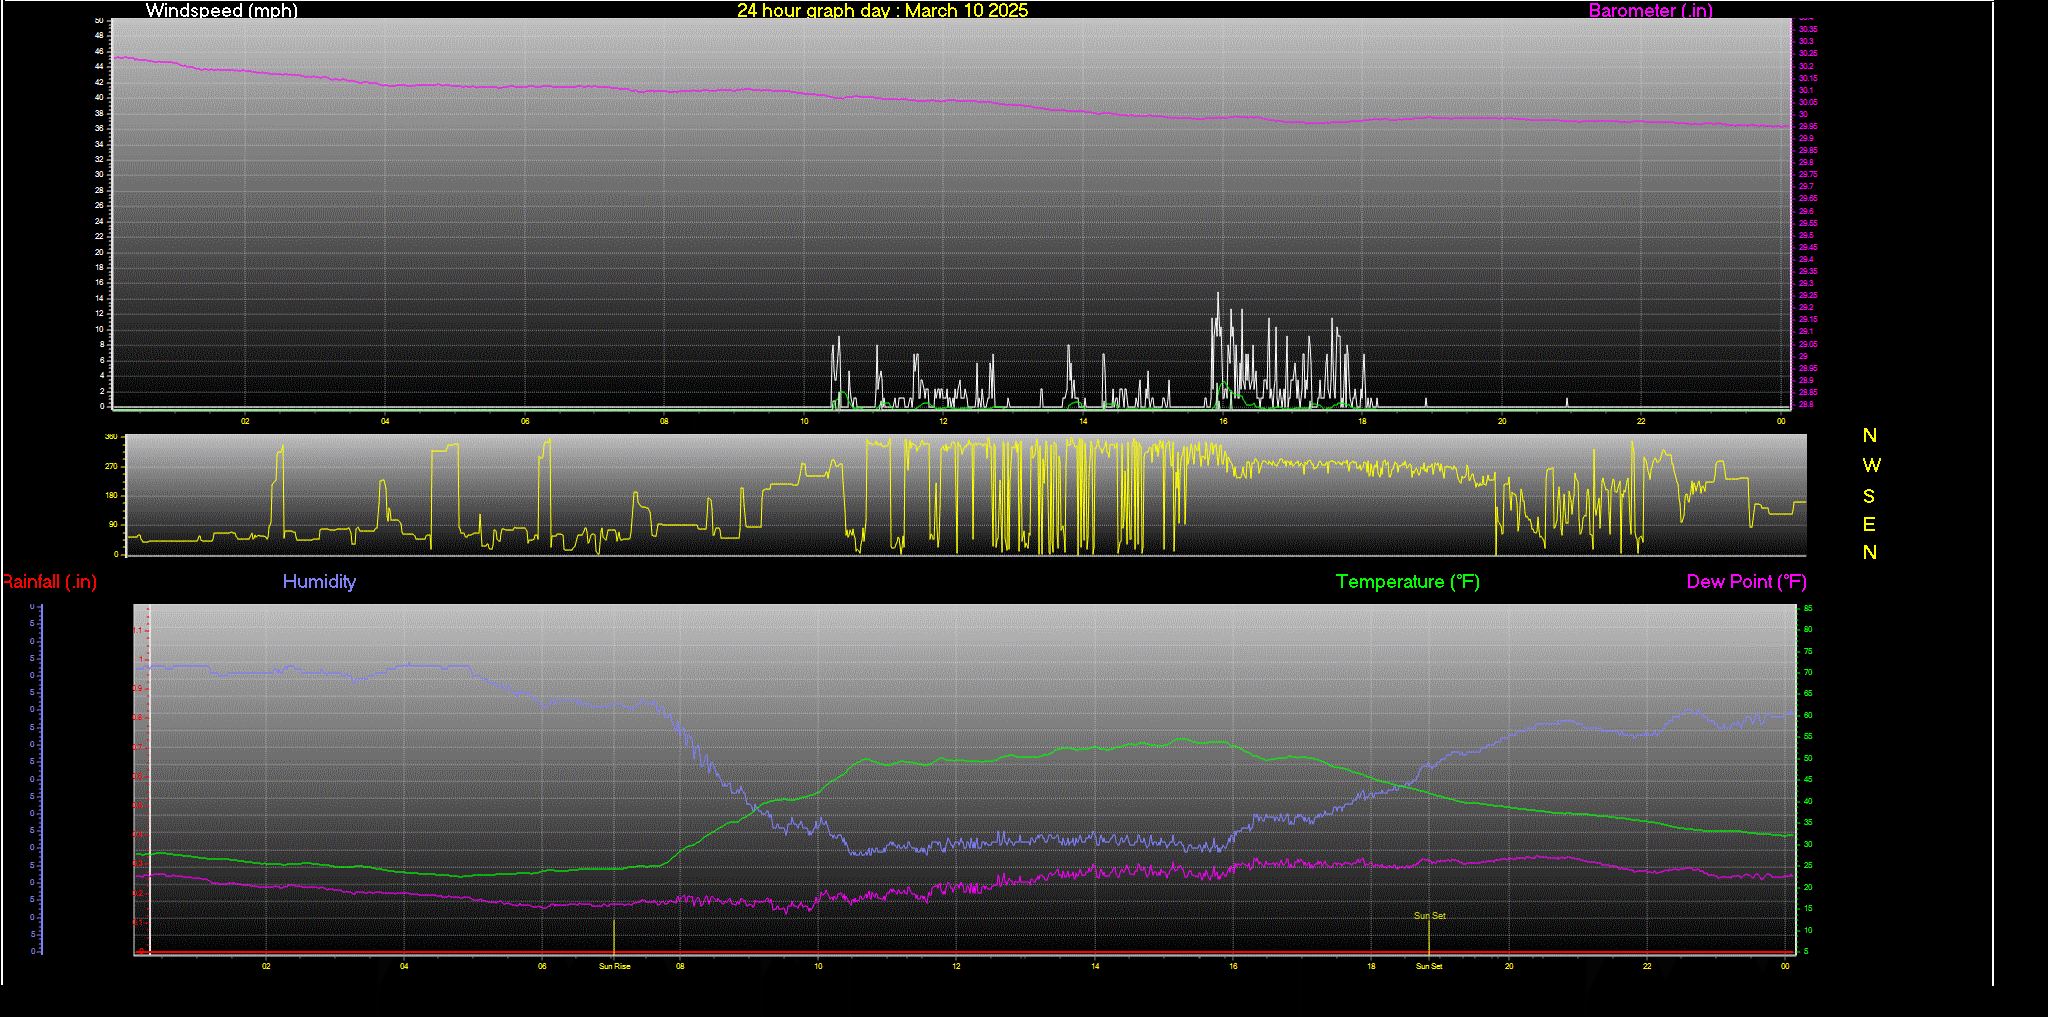
Task: Click the "22" hour label under the temperature graph
Action: pos(1647,966)
